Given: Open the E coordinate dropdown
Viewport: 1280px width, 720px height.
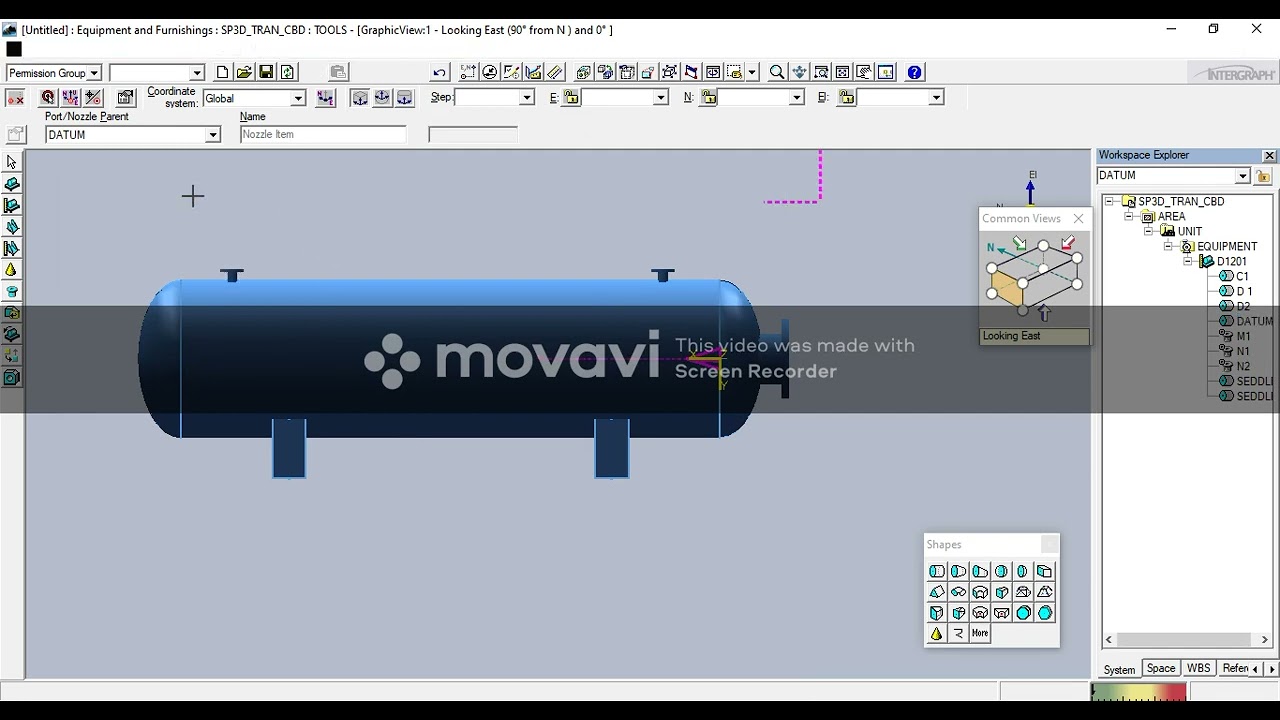Looking at the screenshot, I should pyautogui.click(x=660, y=98).
